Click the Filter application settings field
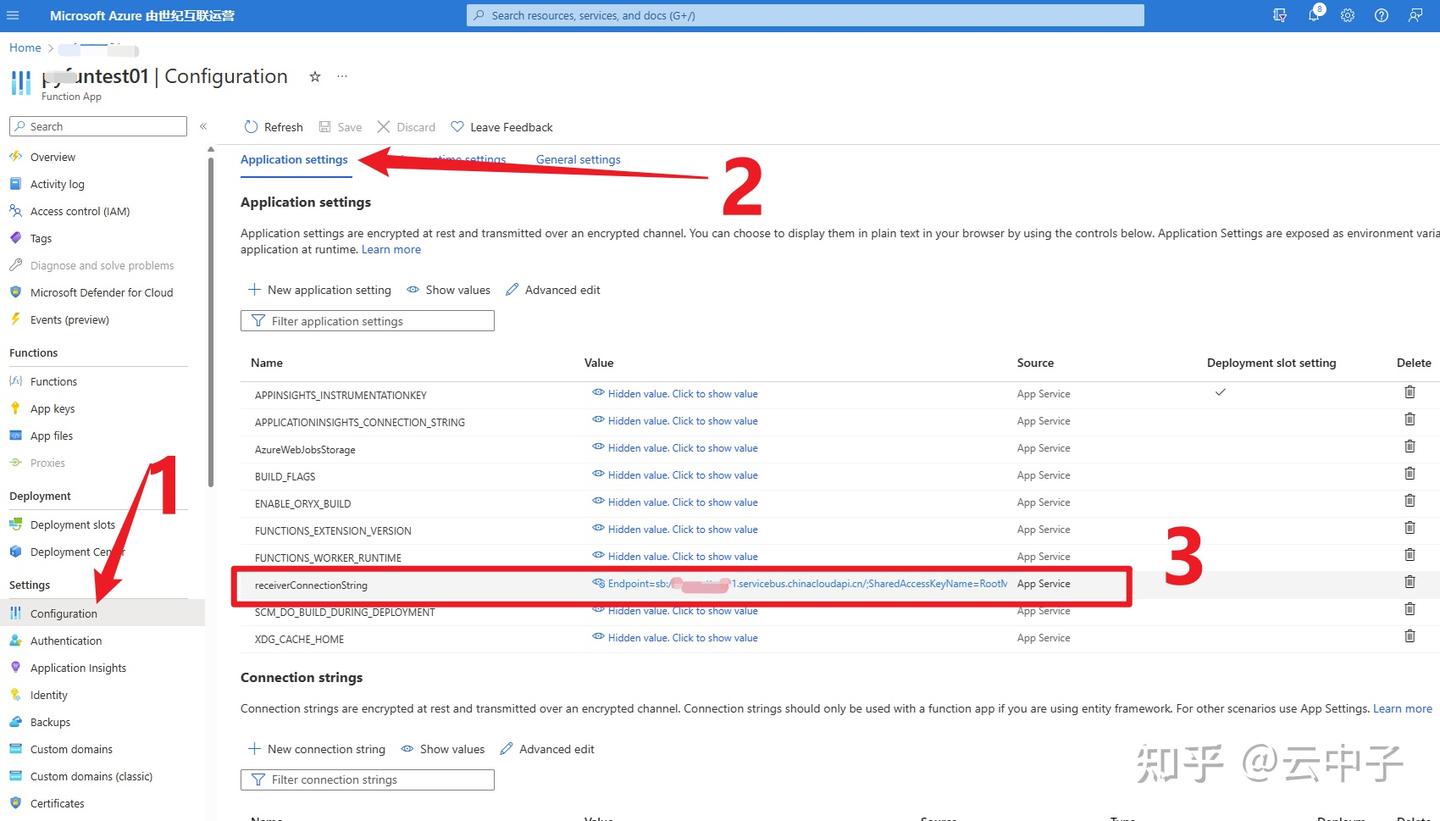Viewport: 1440px width, 821px height. 367,320
